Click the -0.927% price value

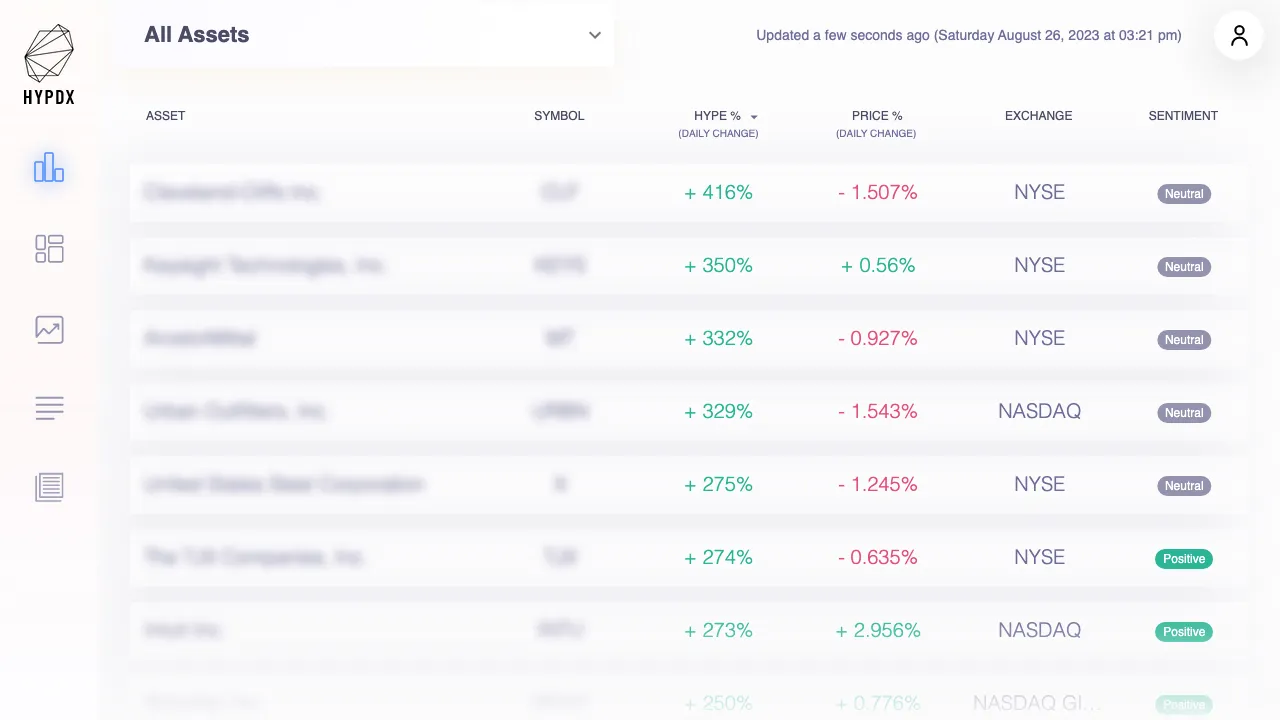877,338
